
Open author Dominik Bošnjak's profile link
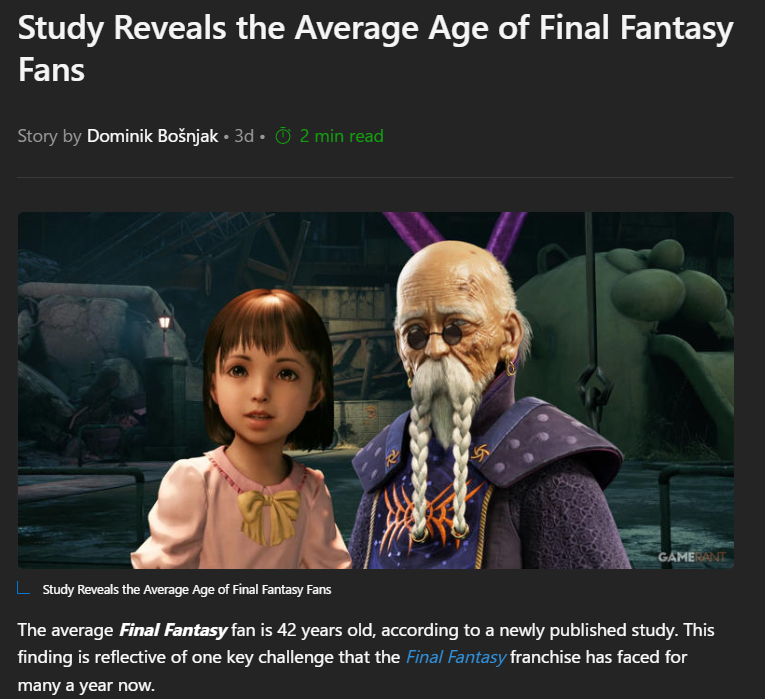tap(152, 136)
